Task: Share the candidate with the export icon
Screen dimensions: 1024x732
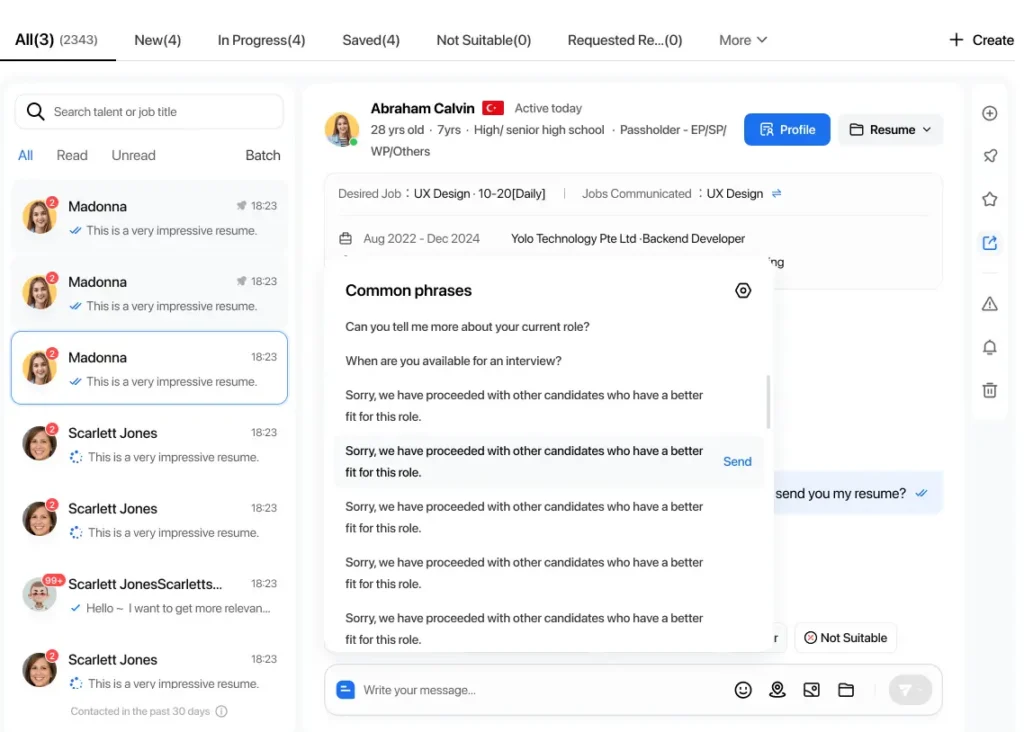Action: pos(989,243)
